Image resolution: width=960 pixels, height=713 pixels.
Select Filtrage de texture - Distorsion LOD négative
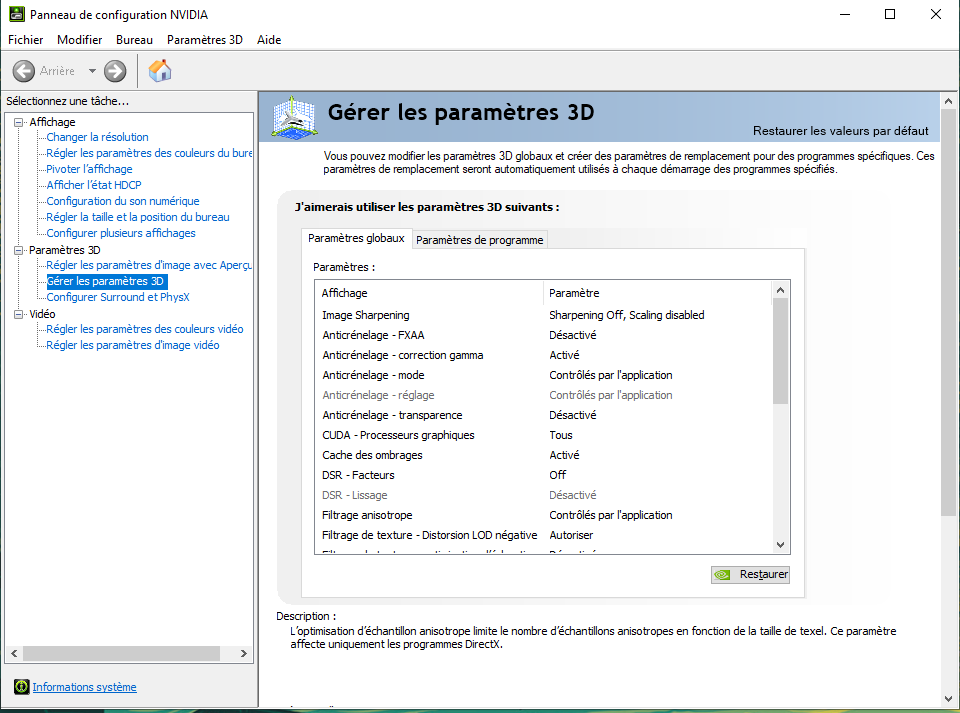point(544,535)
